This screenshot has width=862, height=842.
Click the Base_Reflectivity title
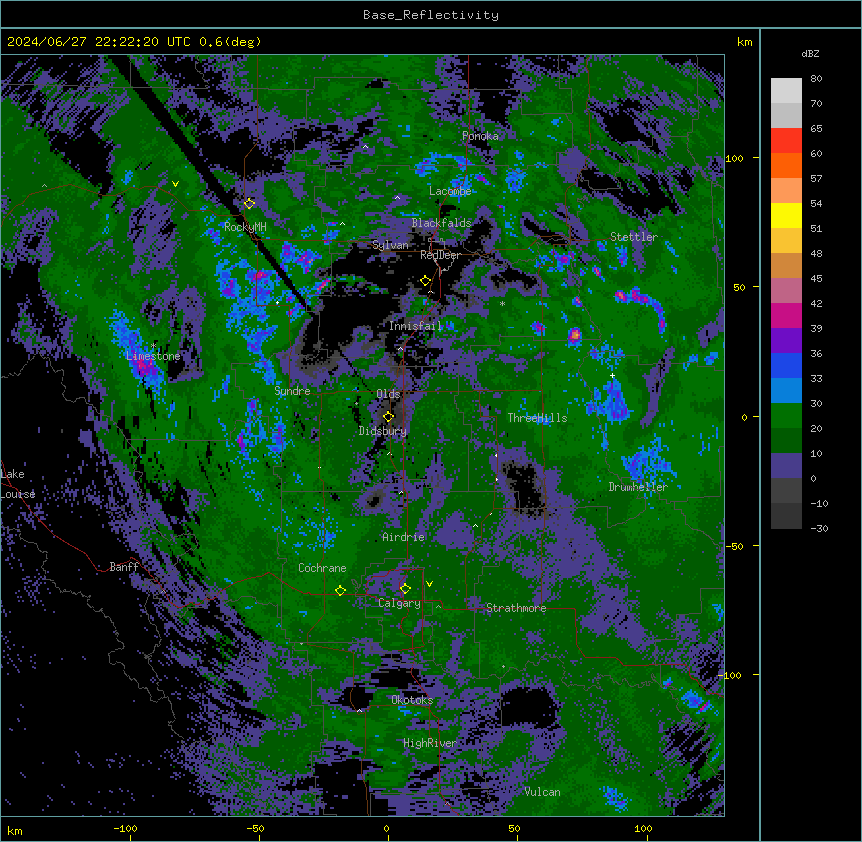pos(431,15)
